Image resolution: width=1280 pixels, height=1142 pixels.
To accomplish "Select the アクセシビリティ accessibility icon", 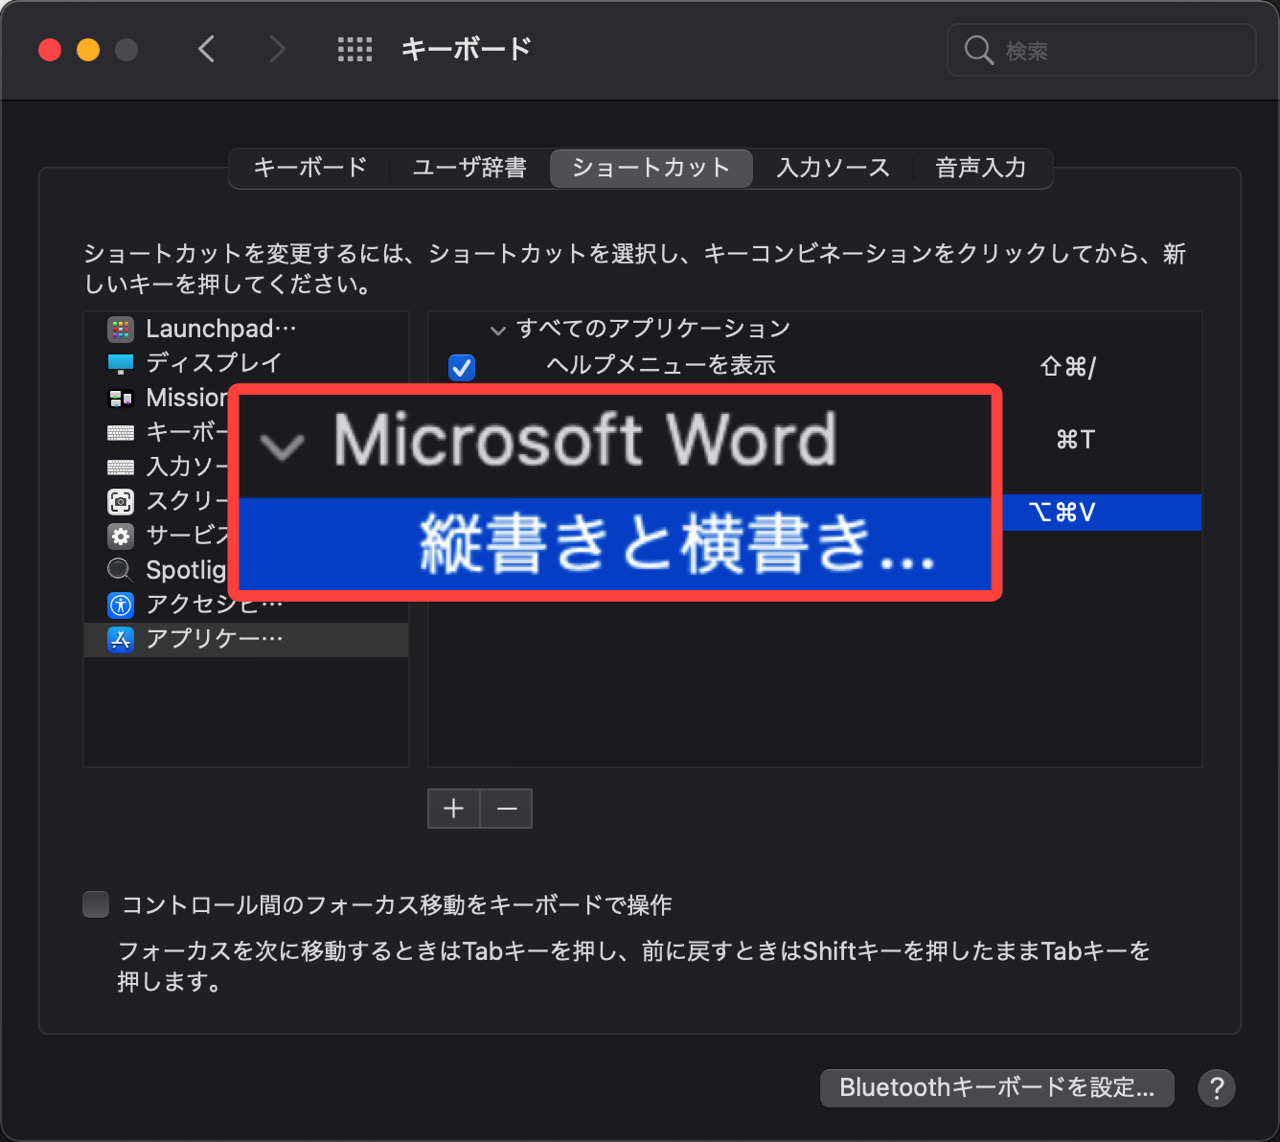I will coord(121,605).
